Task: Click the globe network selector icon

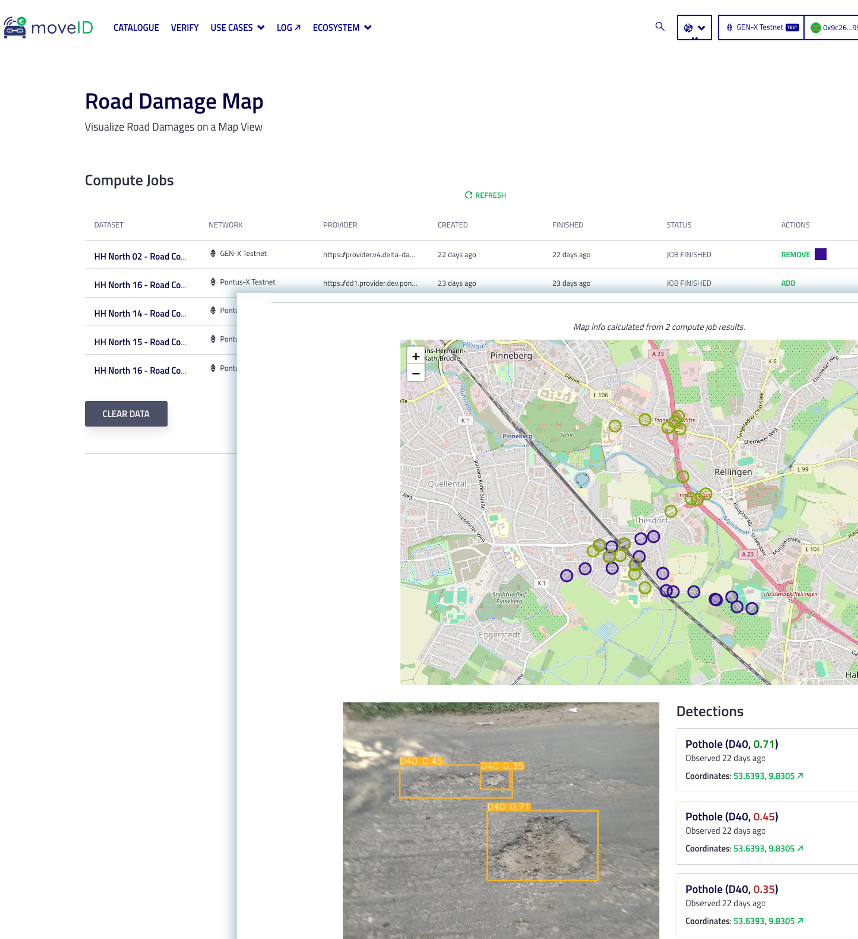Action: pyautogui.click(x=688, y=29)
